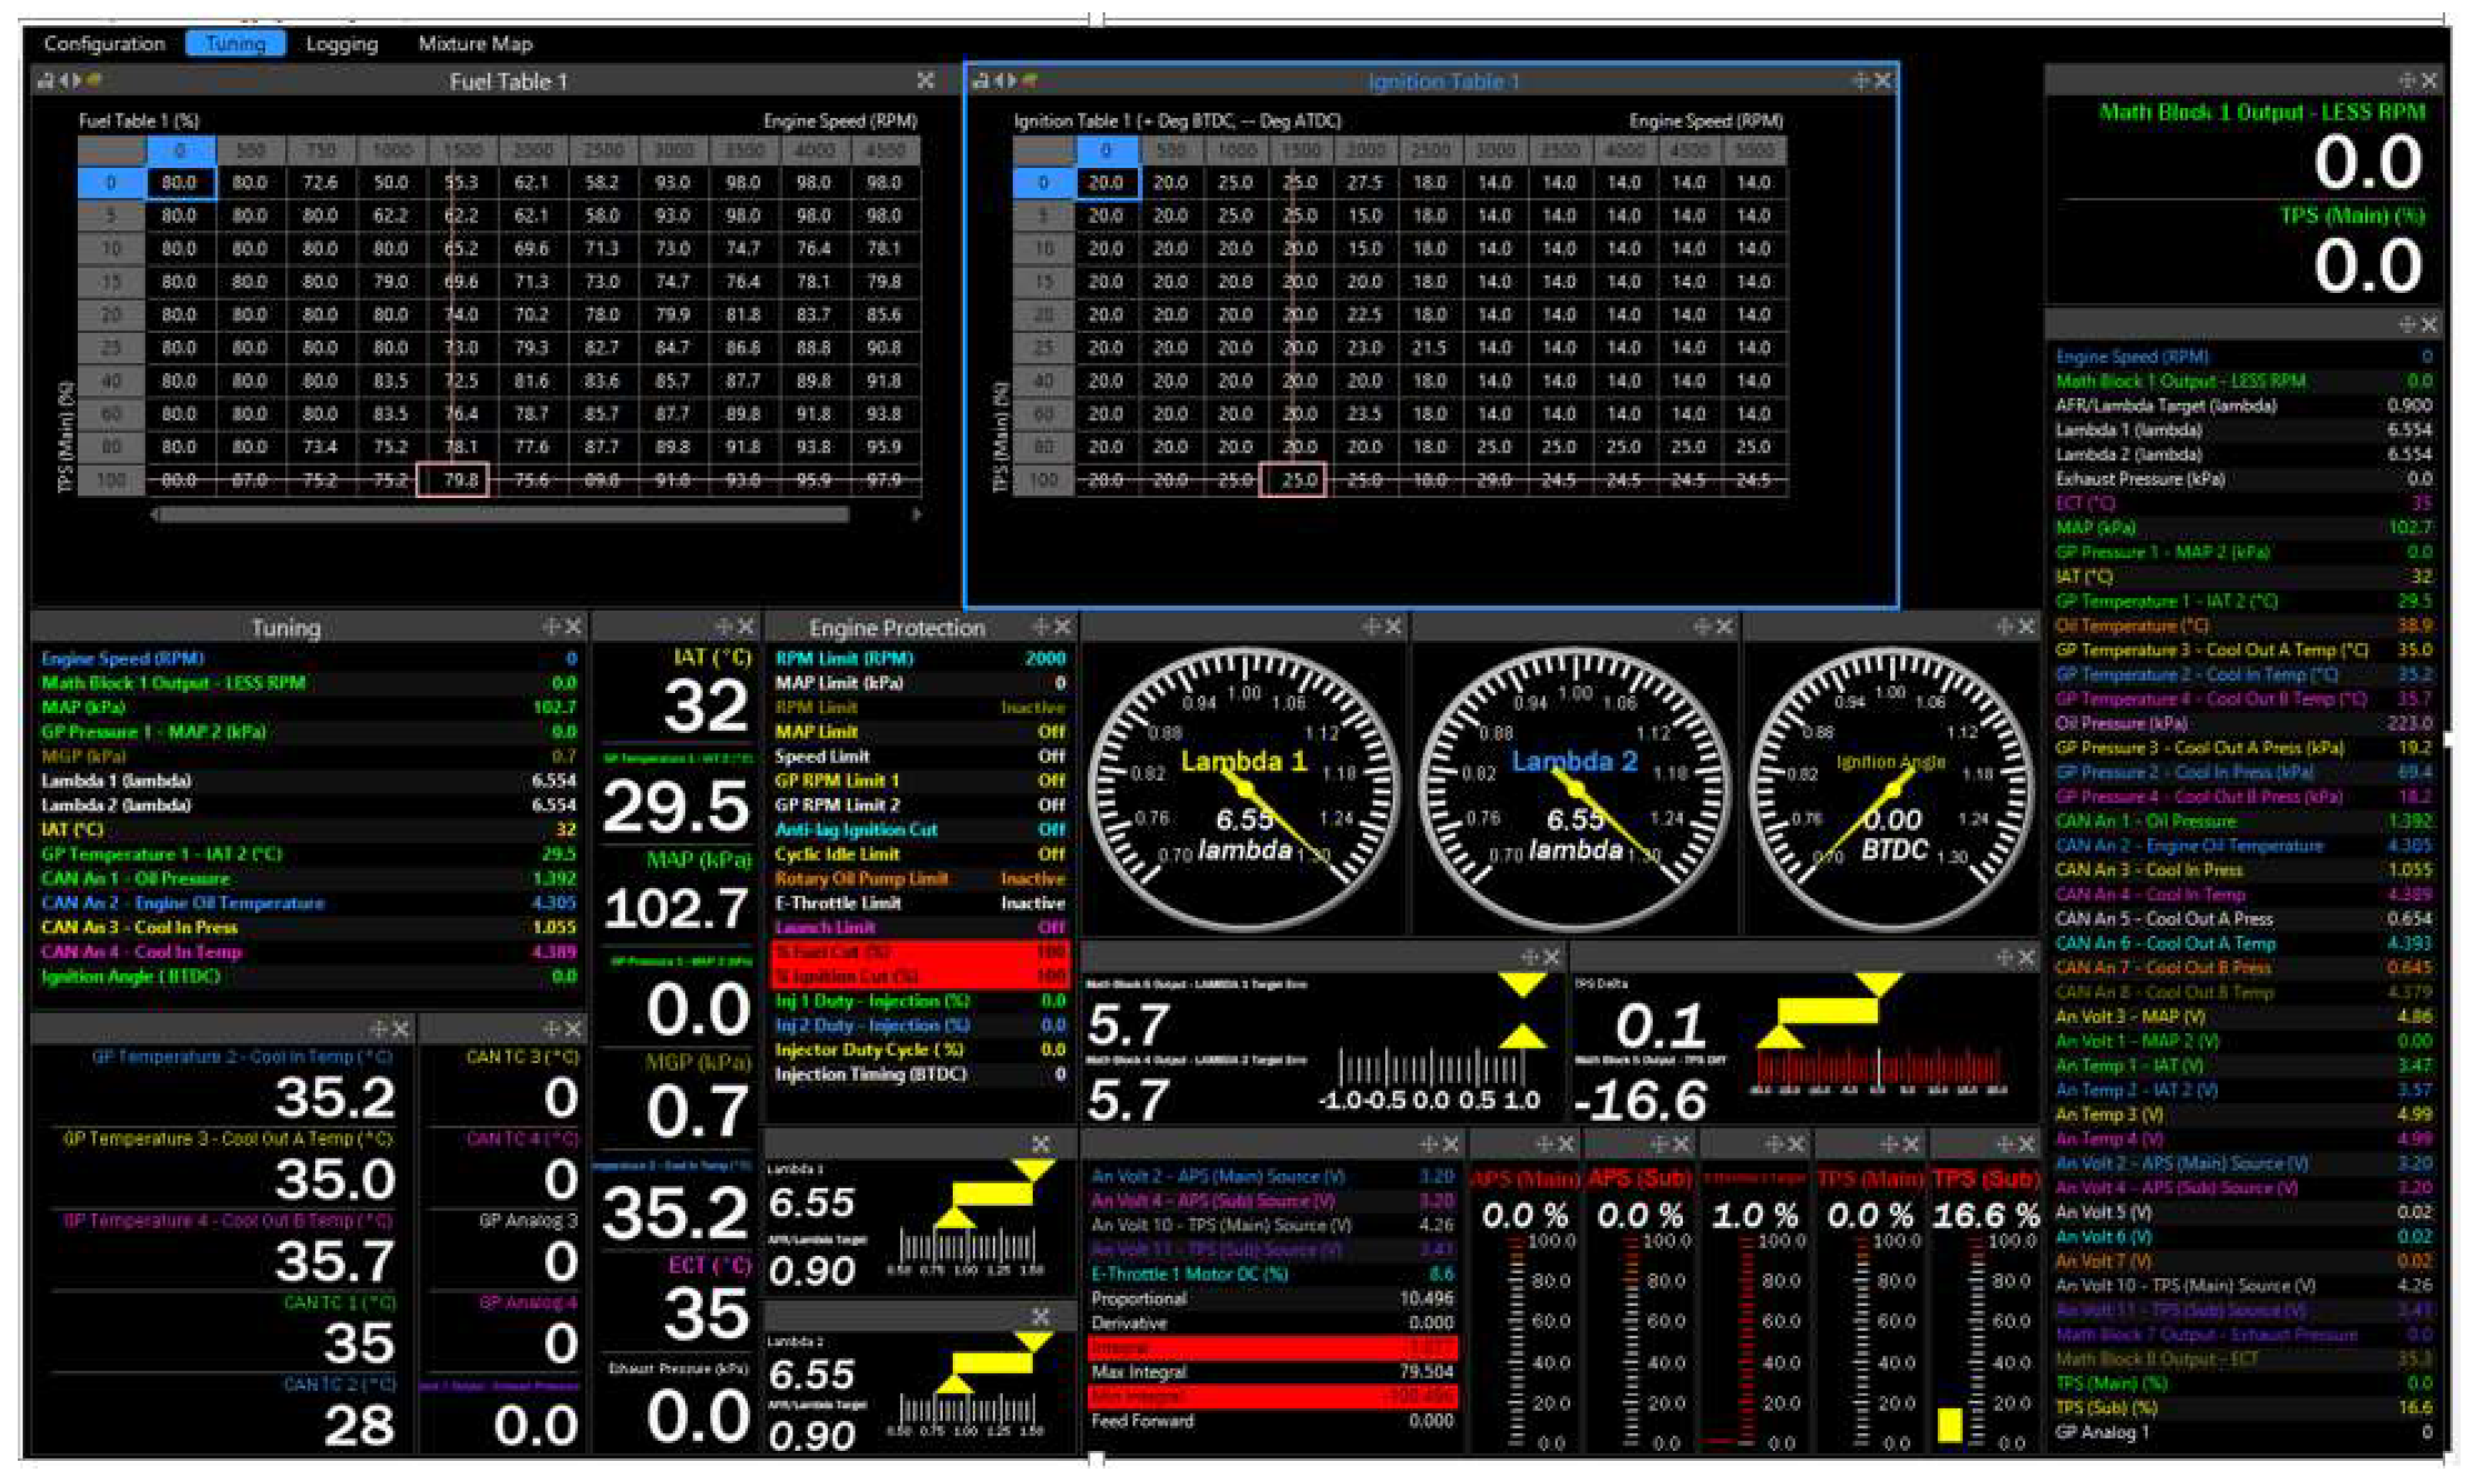2476x1484 pixels.
Task: Click the yellow icon in Fuel Table 1 header
Action: tap(93, 80)
